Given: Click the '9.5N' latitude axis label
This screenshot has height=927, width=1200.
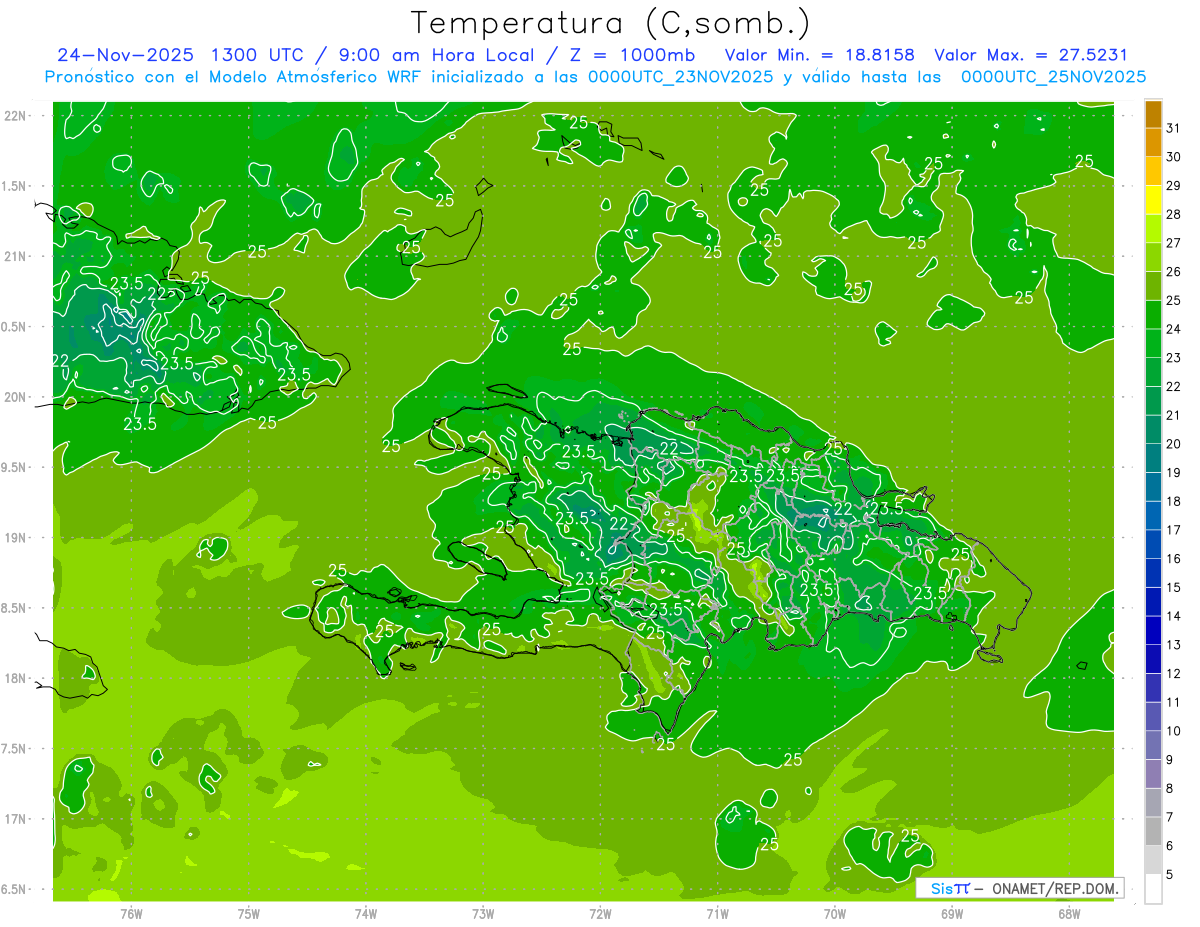Looking at the screenshot, I should click(x=15, y=468).
